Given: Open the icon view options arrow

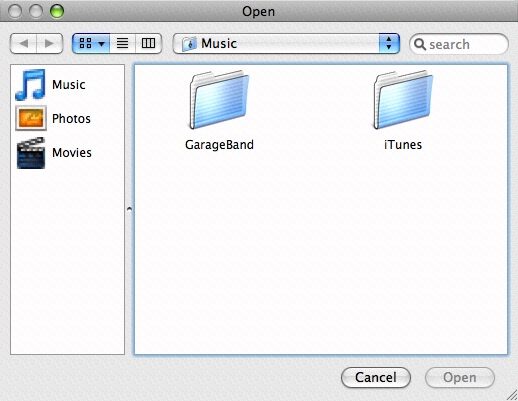Looking at the screenshot, I should point(101,44).
